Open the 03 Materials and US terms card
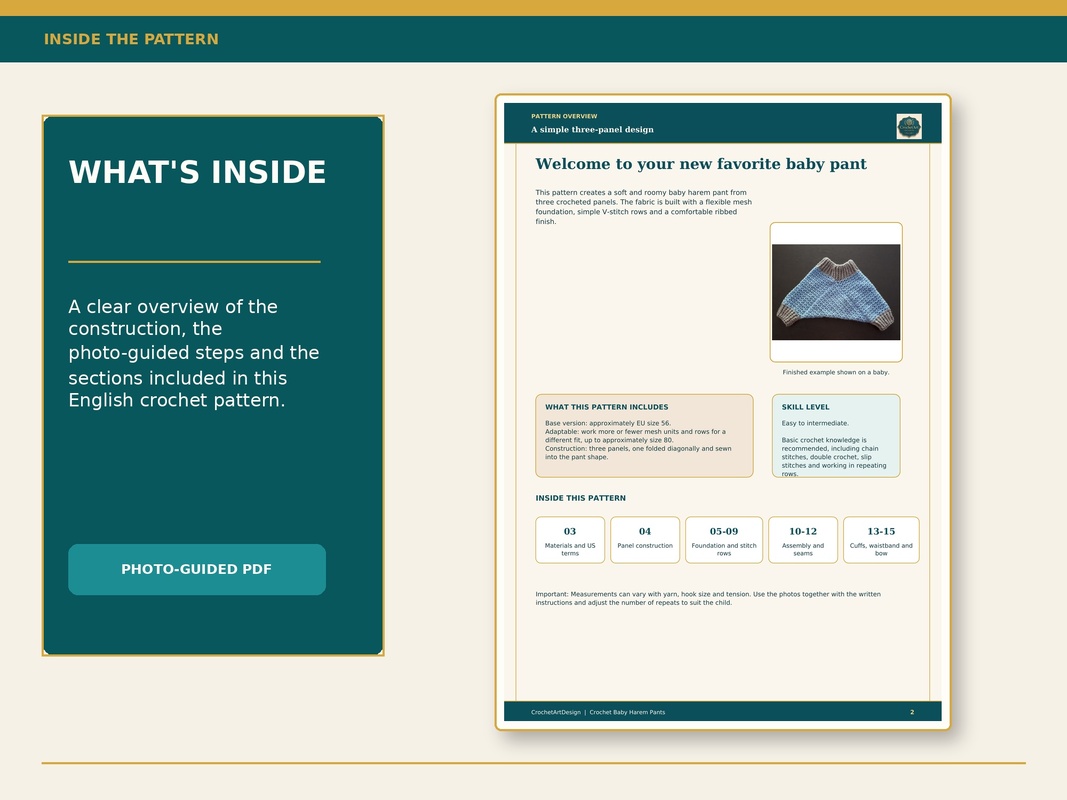The height and width of the screenshot is (800, 1067). 570,540
